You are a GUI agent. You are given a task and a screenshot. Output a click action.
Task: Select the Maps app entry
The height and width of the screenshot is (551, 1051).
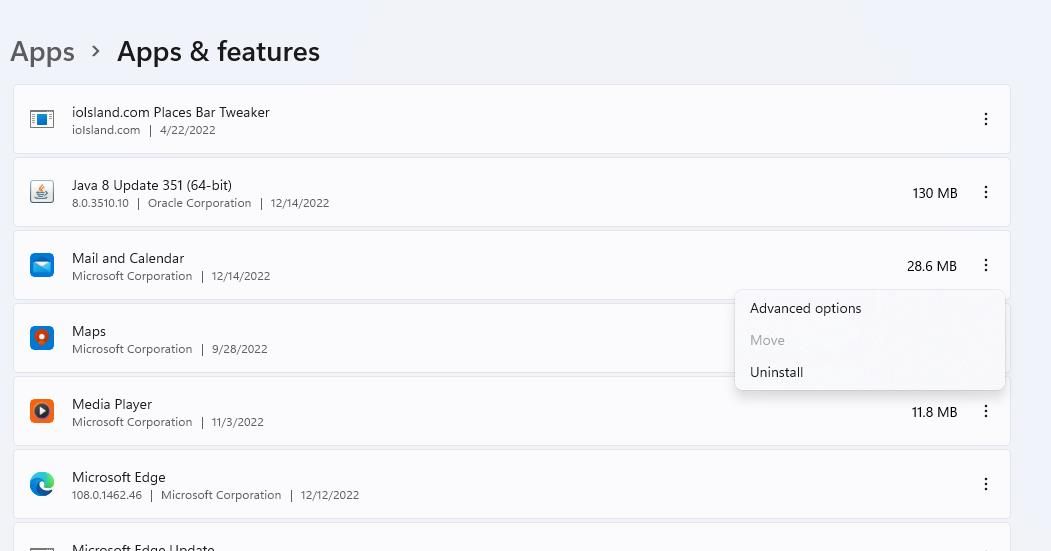point(511,338)
